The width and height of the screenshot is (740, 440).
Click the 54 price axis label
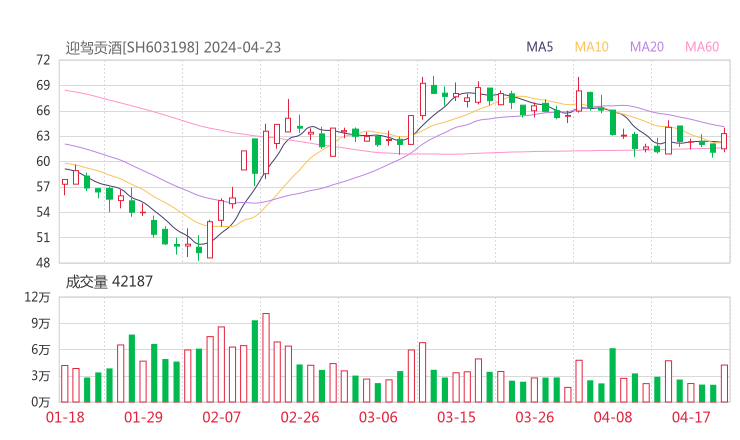pyautogui.click(x=42, y=212)
